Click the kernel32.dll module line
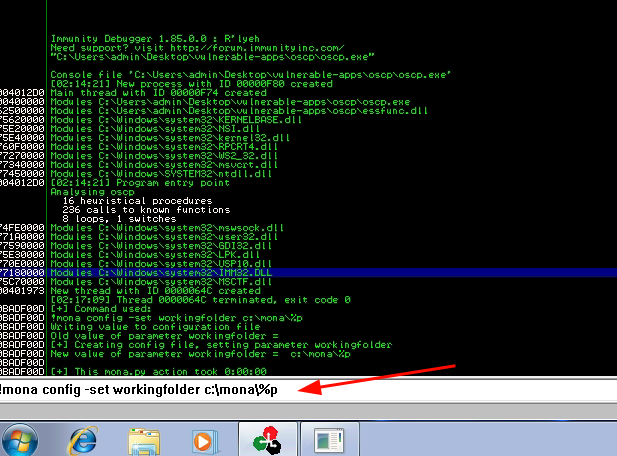 pyautogui.click(x=170, y=138)
